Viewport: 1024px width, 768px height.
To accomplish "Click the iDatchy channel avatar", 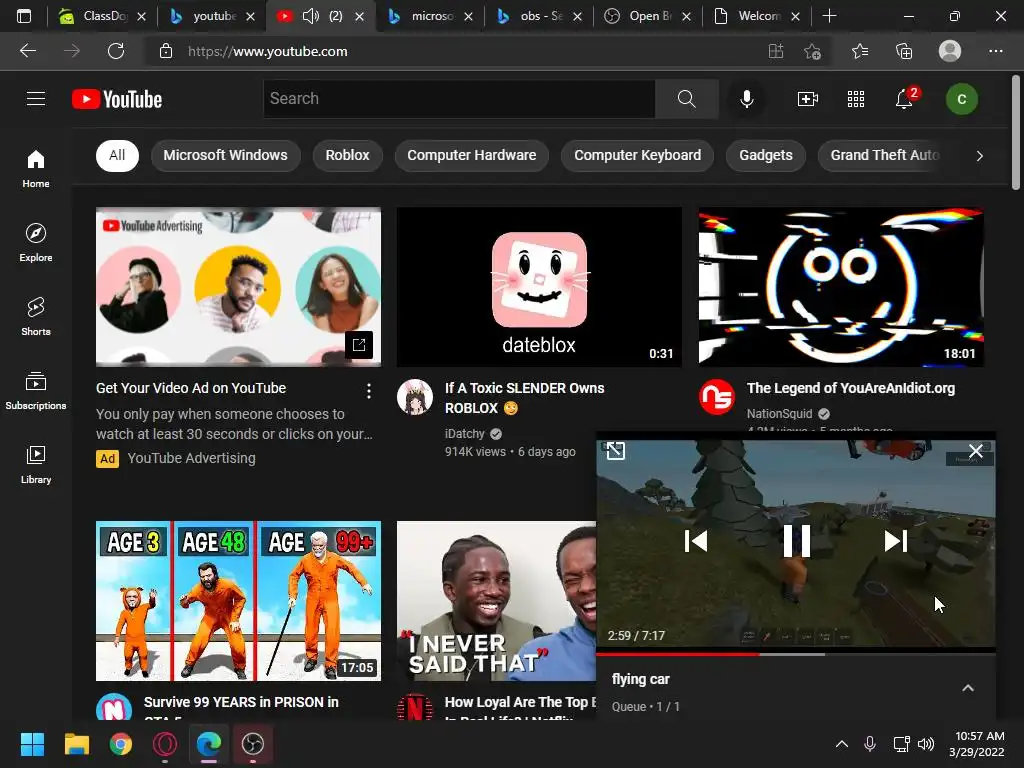I will (415, 397).
